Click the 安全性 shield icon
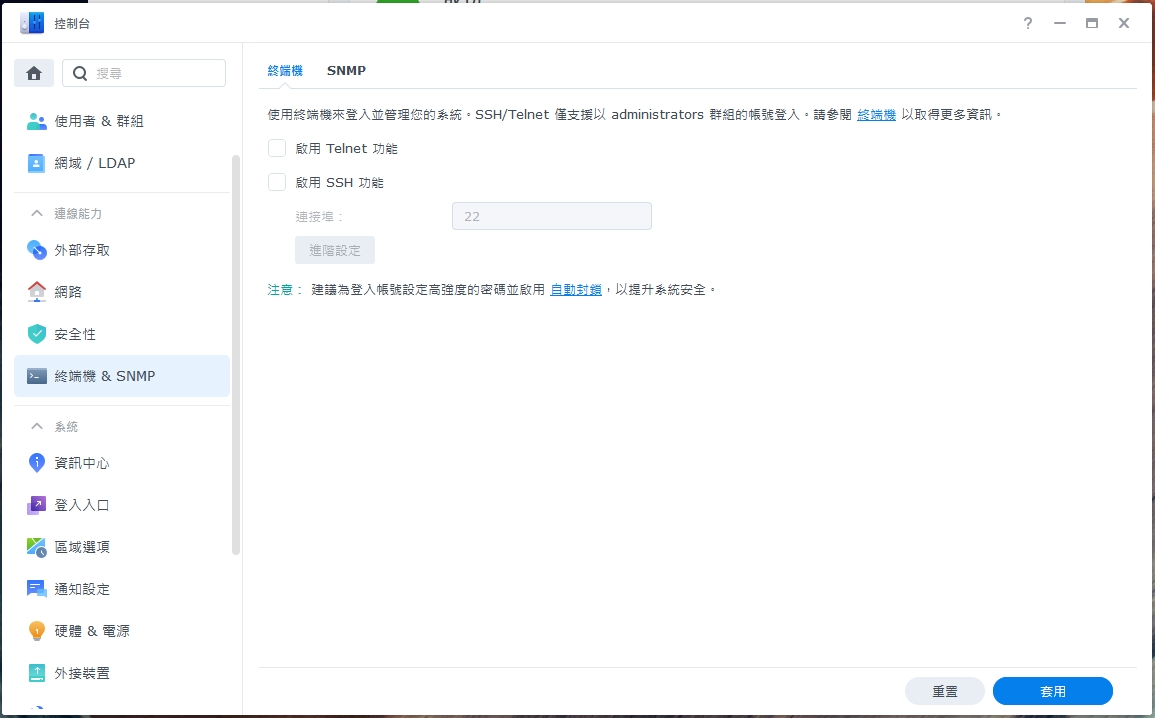This screenshot has width=1155, height=718. (x=36, y=334)
